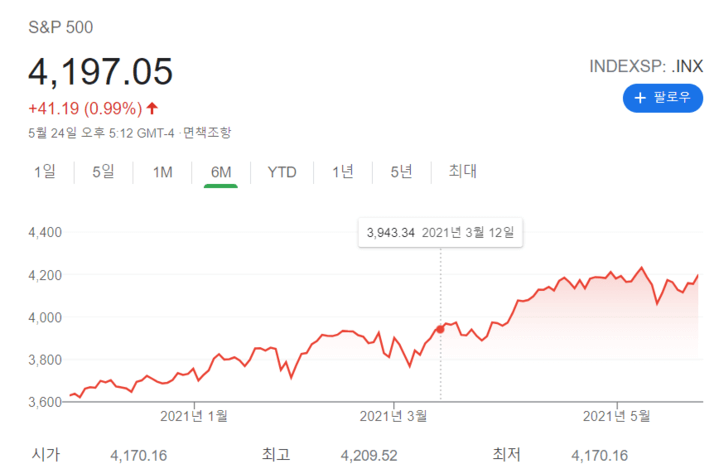Viewport: 719px width, 469px height.
Task: Click the red data point on chart
Action: coord(440,329)
